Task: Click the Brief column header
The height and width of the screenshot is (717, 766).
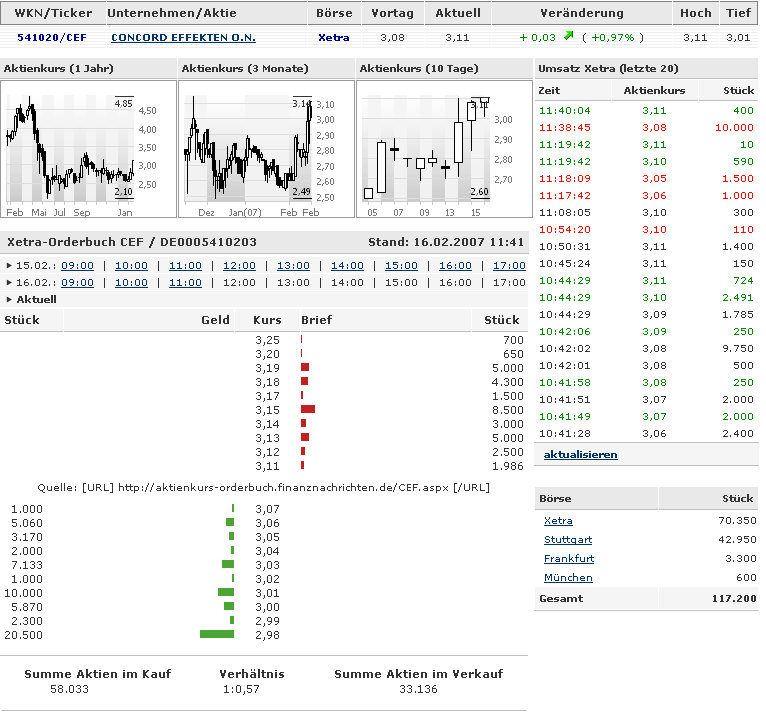Action: click(316, 320)
